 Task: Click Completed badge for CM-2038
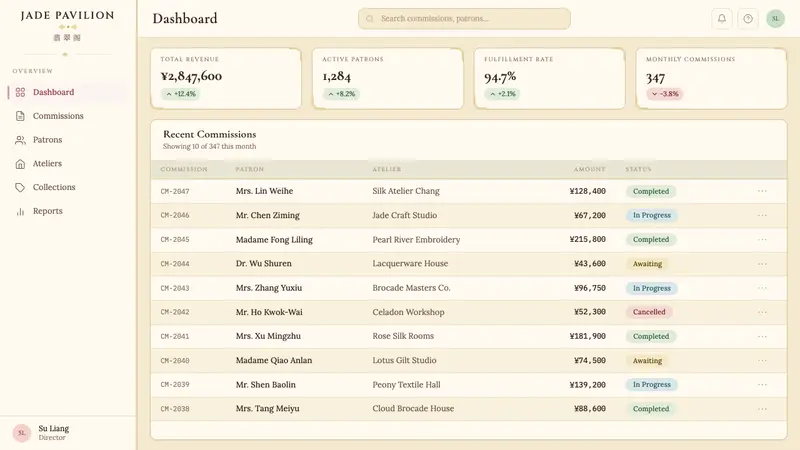(x=651, y=409)
